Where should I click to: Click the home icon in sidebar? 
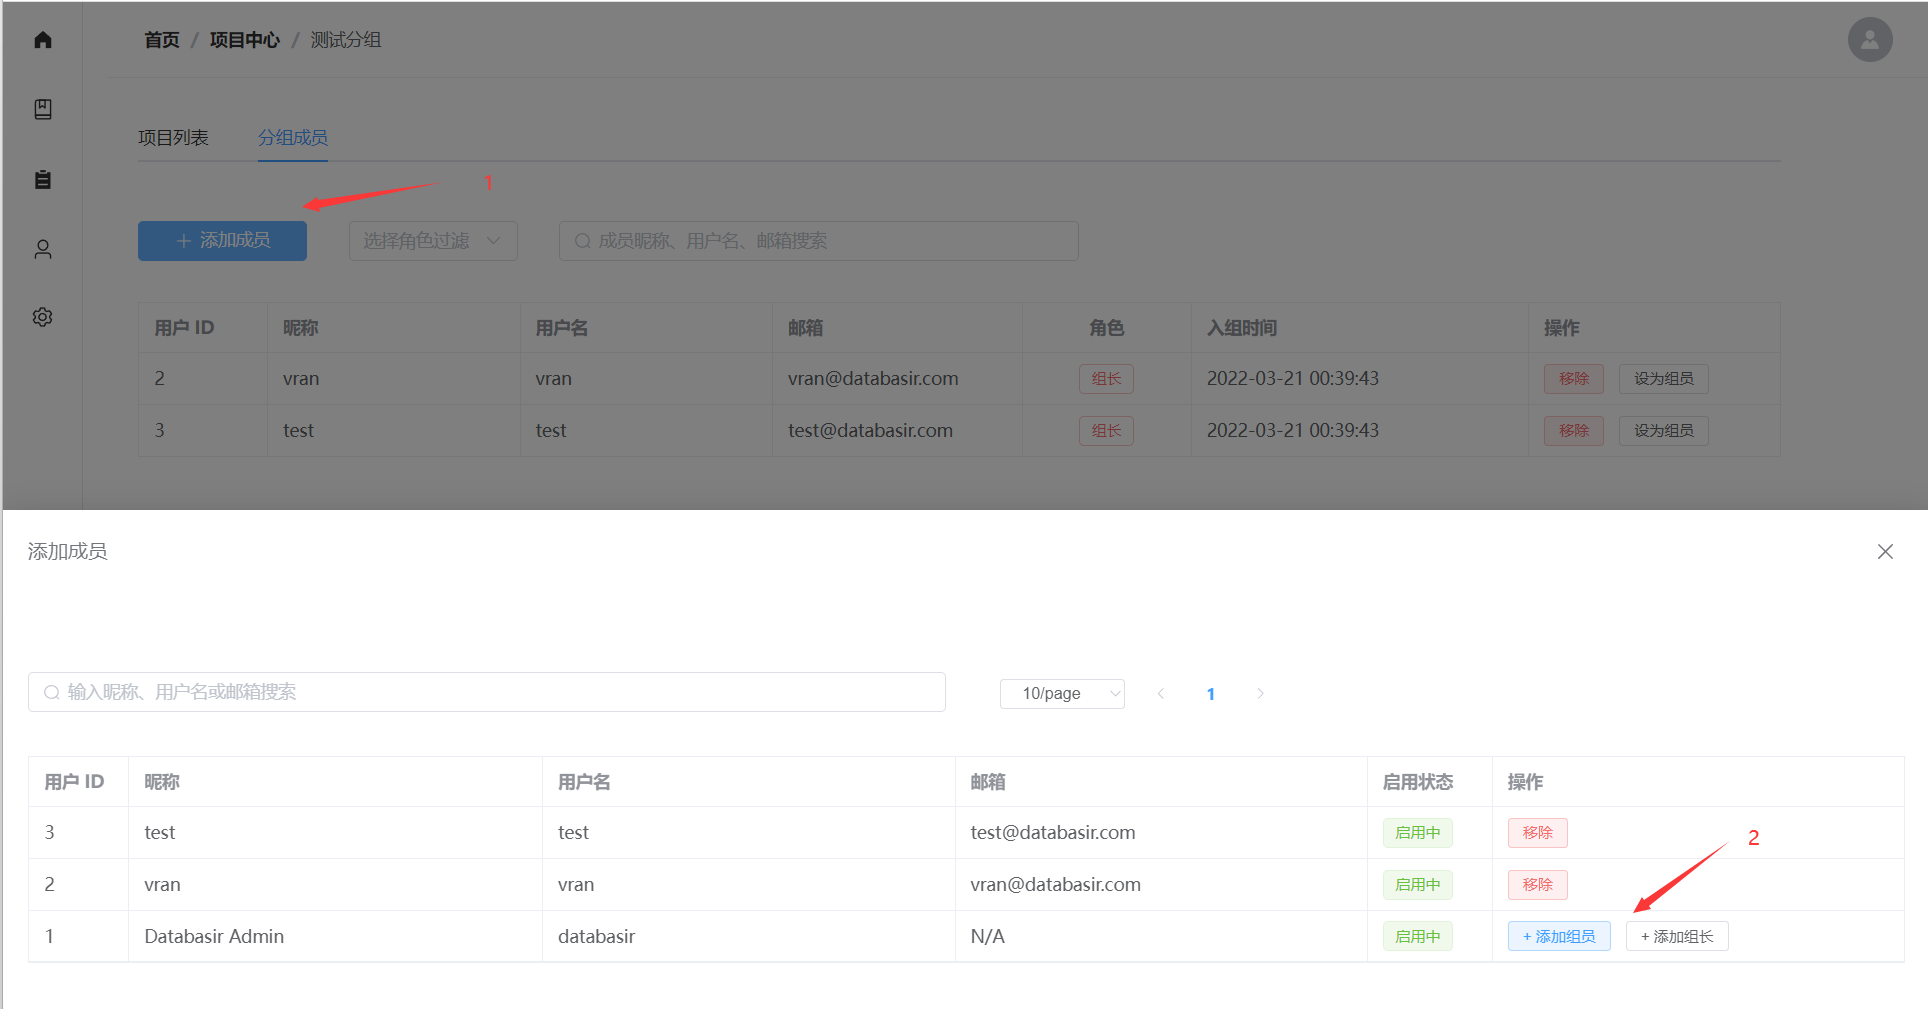[43, 40]
